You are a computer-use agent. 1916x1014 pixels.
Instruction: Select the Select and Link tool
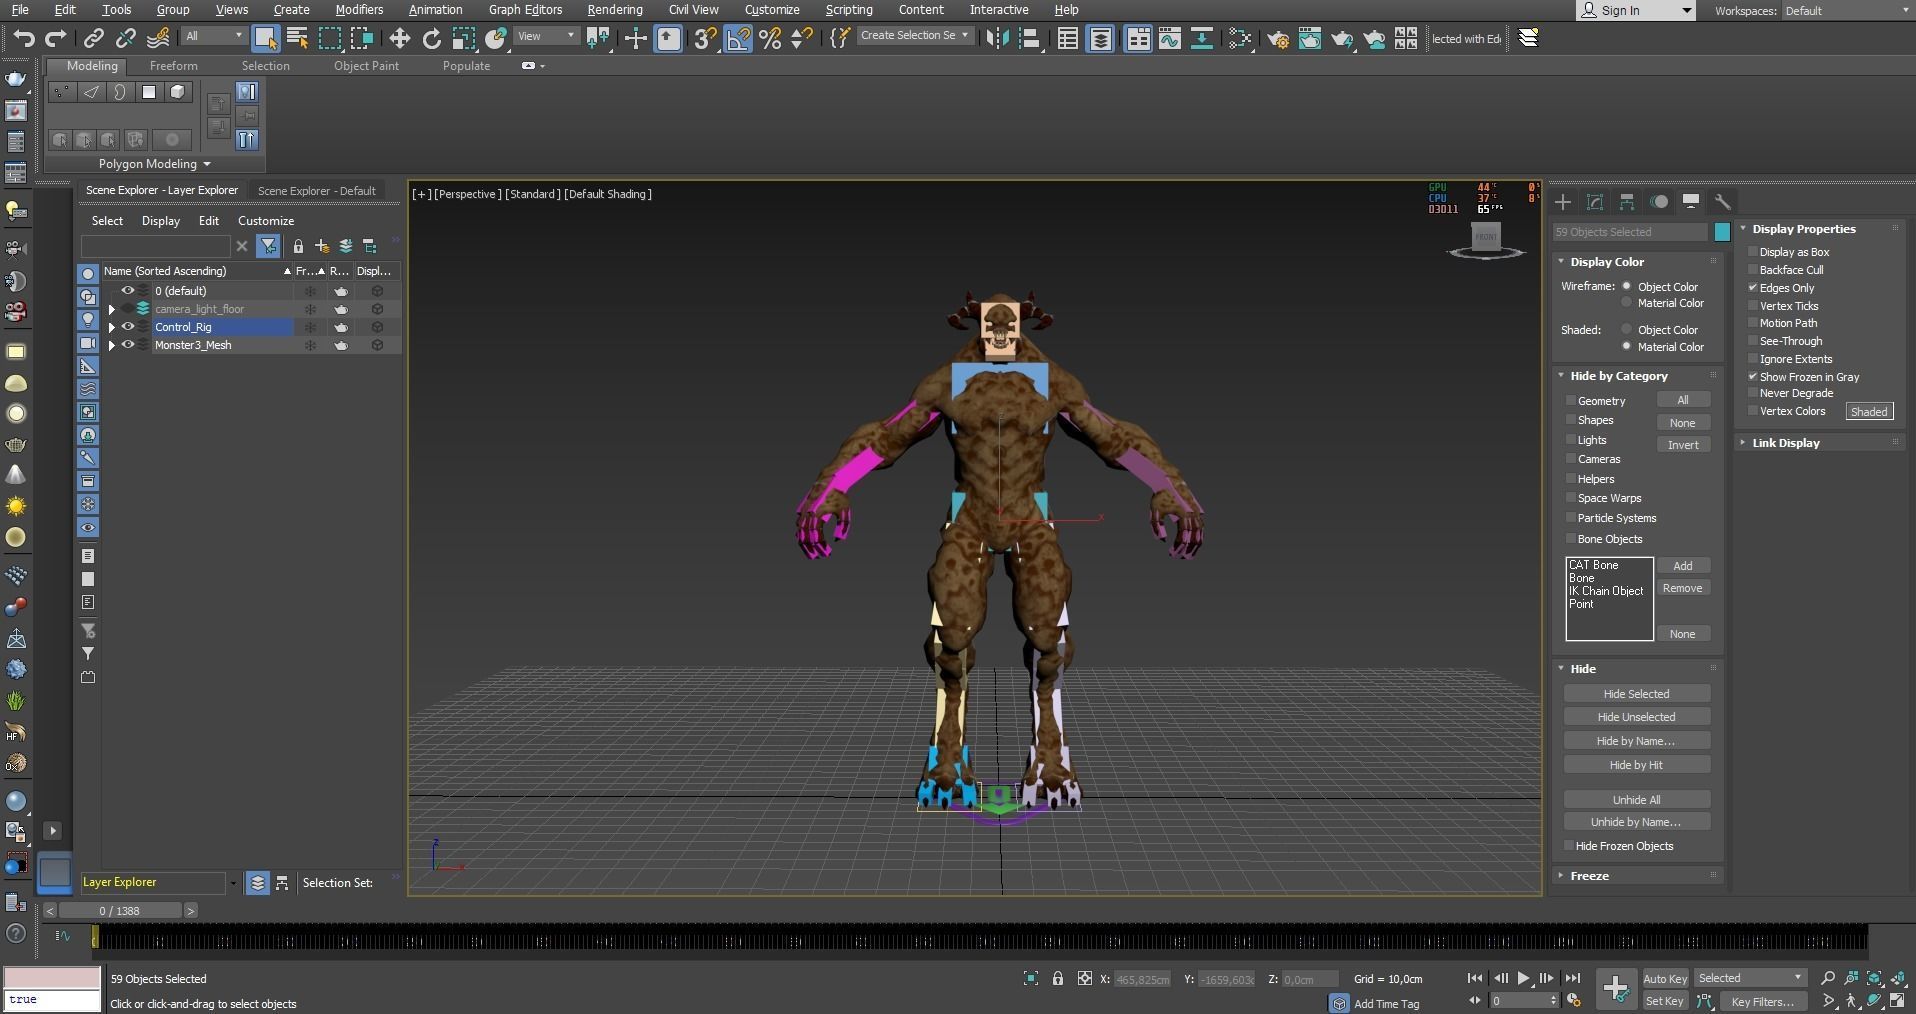click(94, 38)
